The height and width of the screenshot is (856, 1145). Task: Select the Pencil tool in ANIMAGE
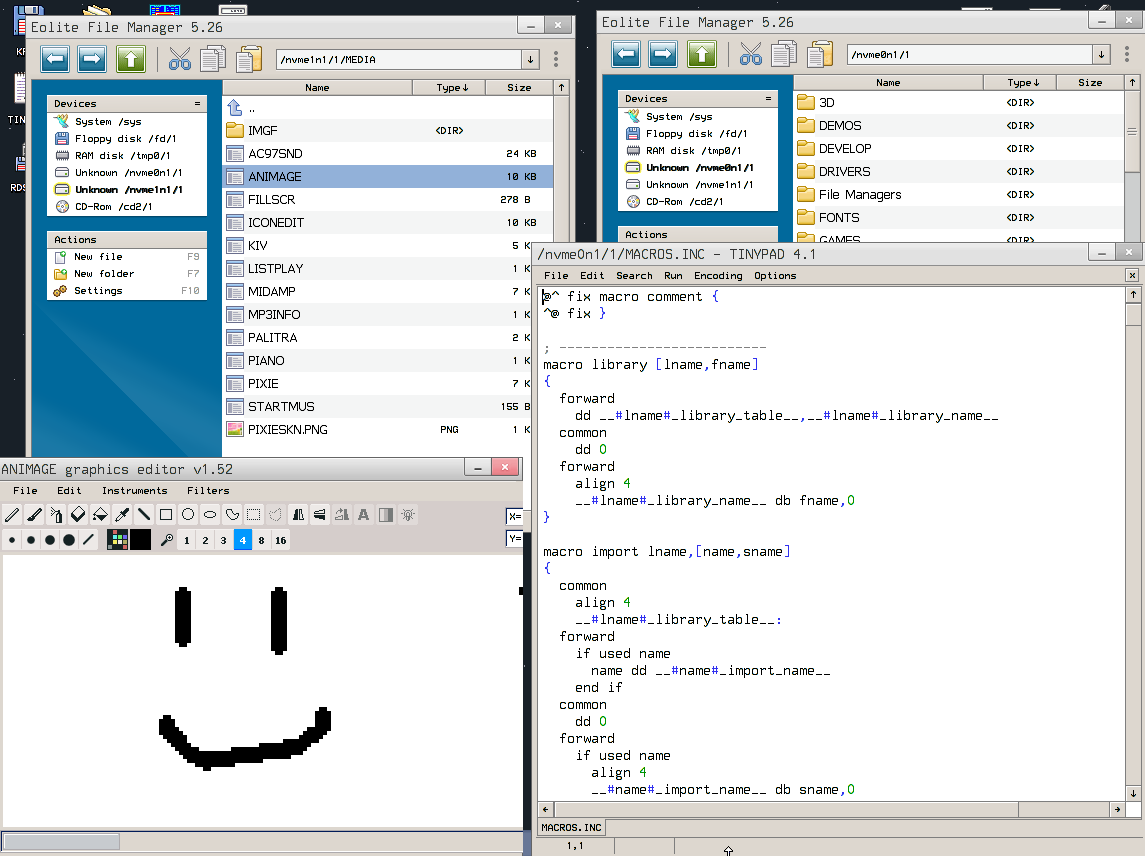coord(12,515)
